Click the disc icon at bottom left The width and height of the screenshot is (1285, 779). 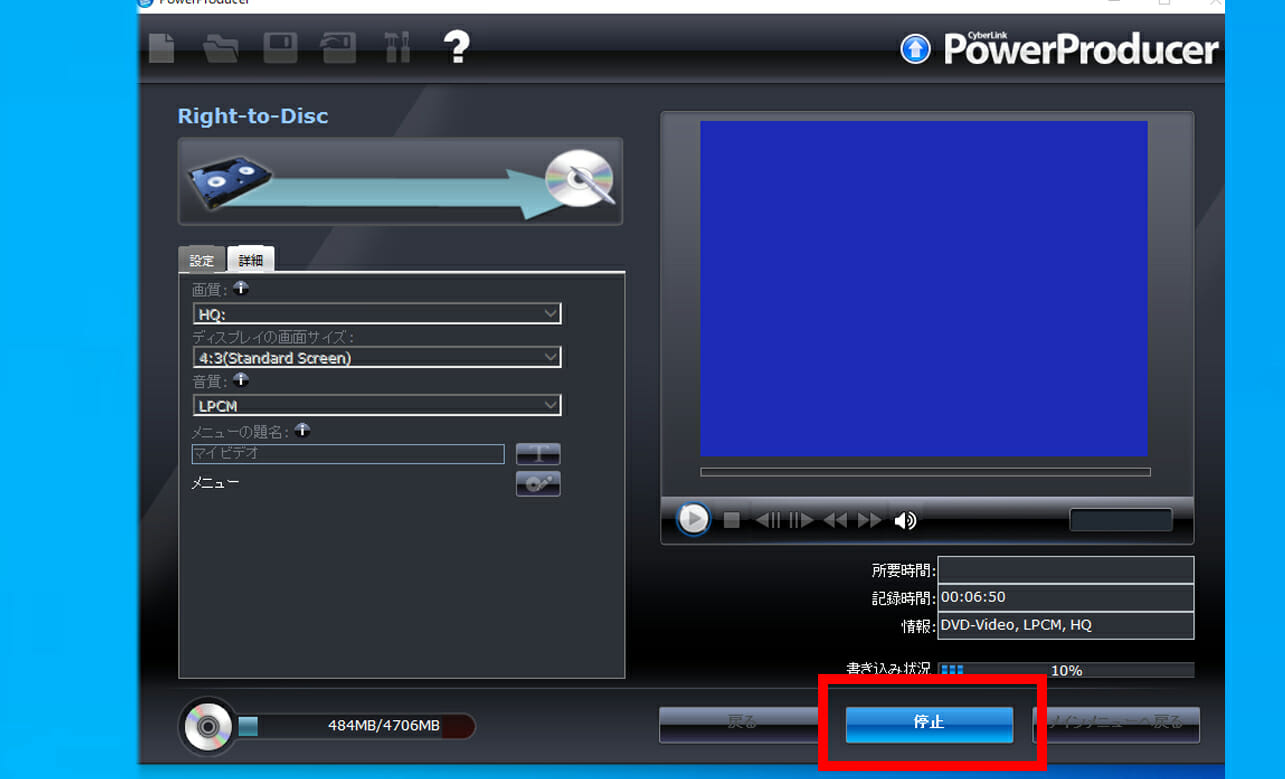coord(208,726)
